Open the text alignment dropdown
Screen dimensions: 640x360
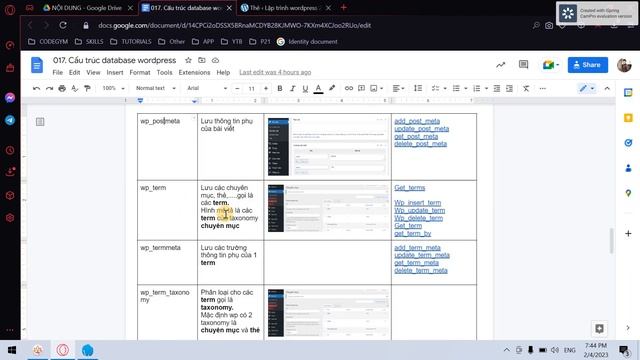click(398, 88)
